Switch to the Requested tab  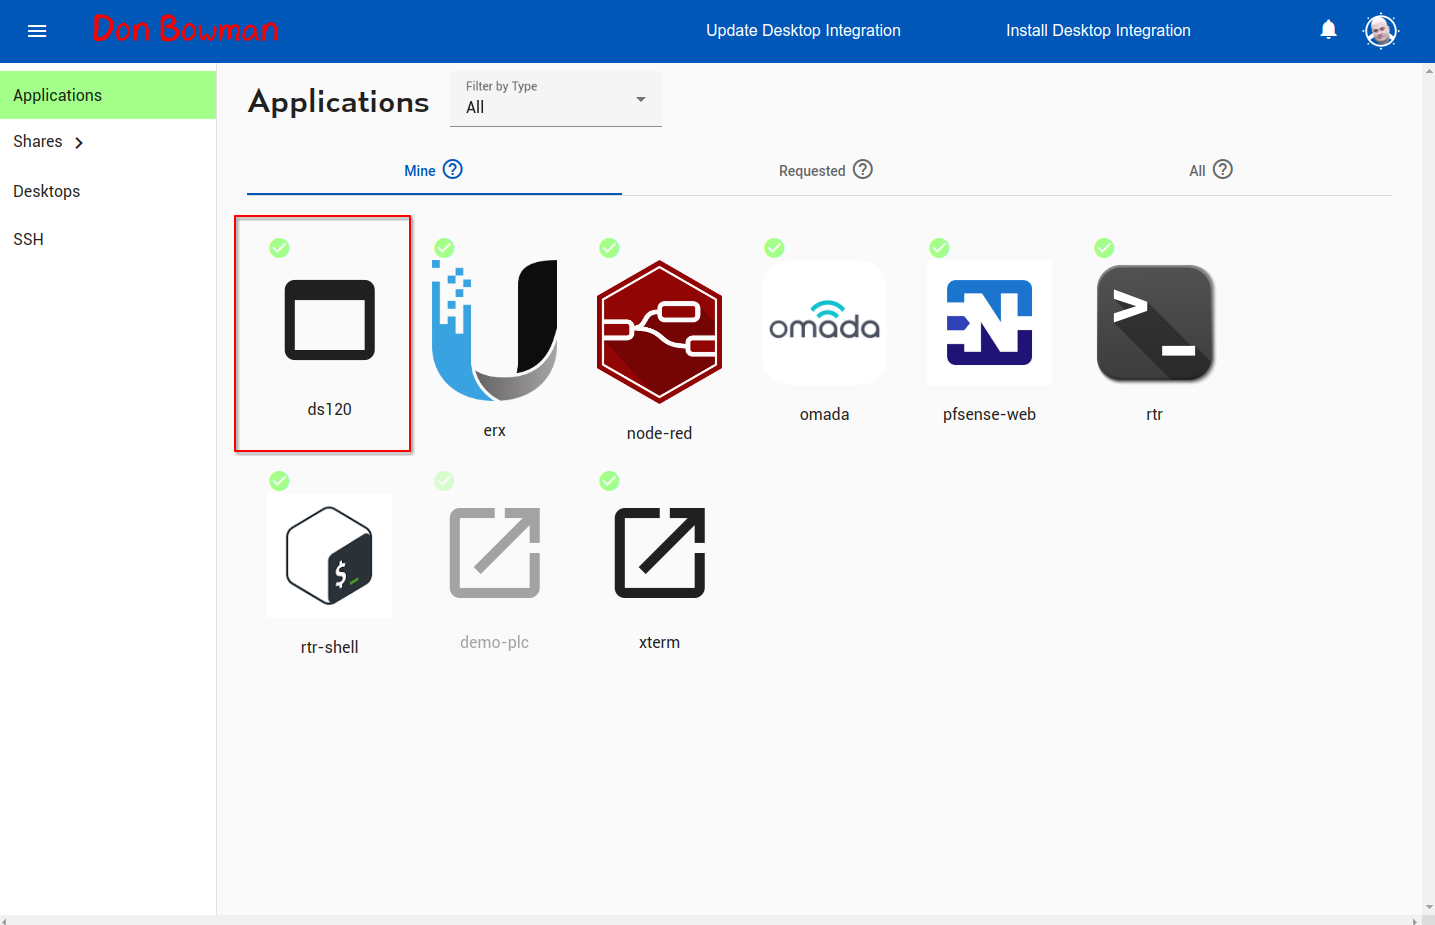click(825, 171)
